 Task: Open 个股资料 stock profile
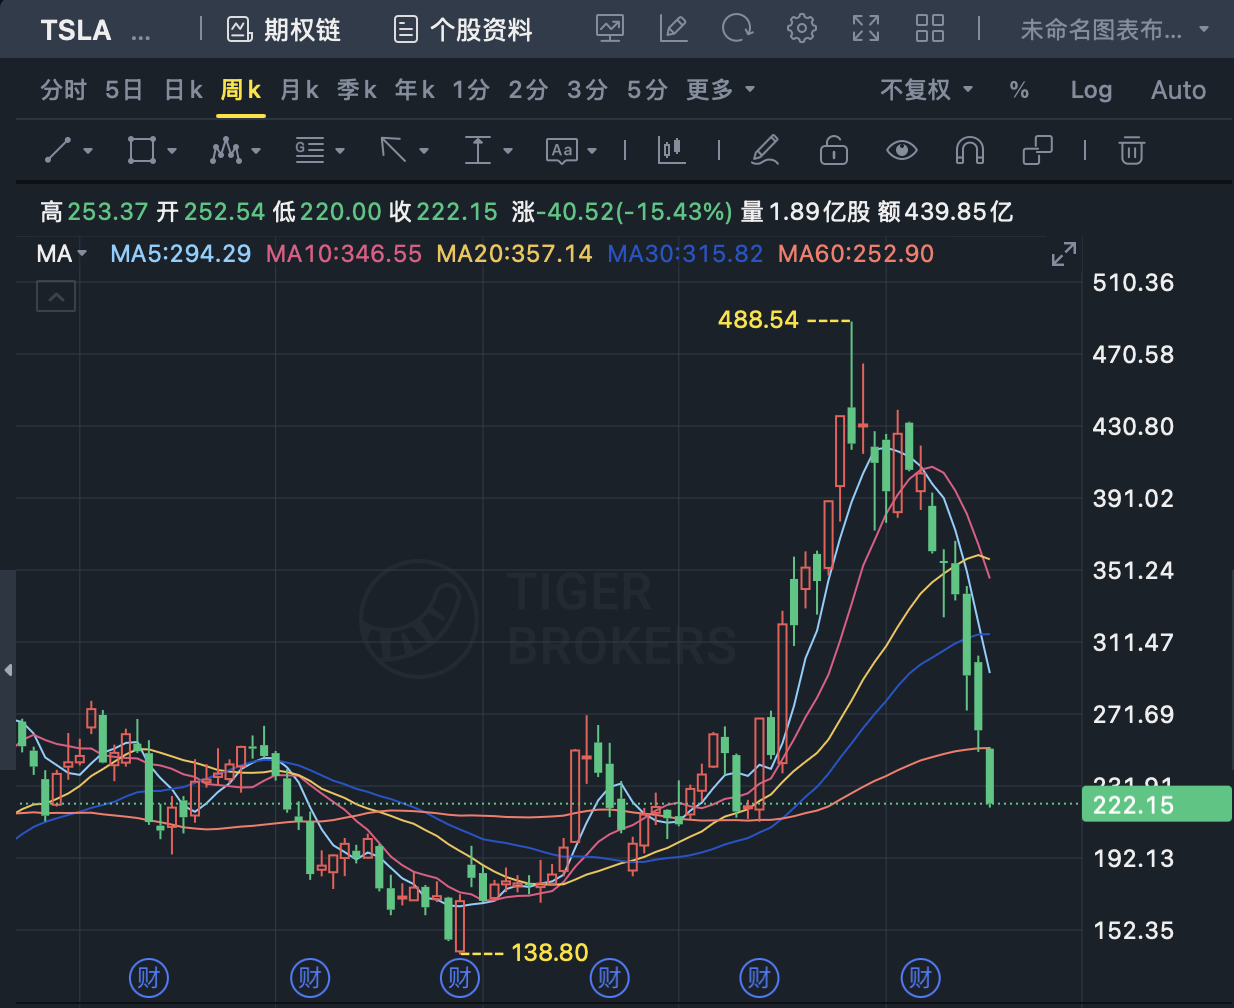coord(463,30)
